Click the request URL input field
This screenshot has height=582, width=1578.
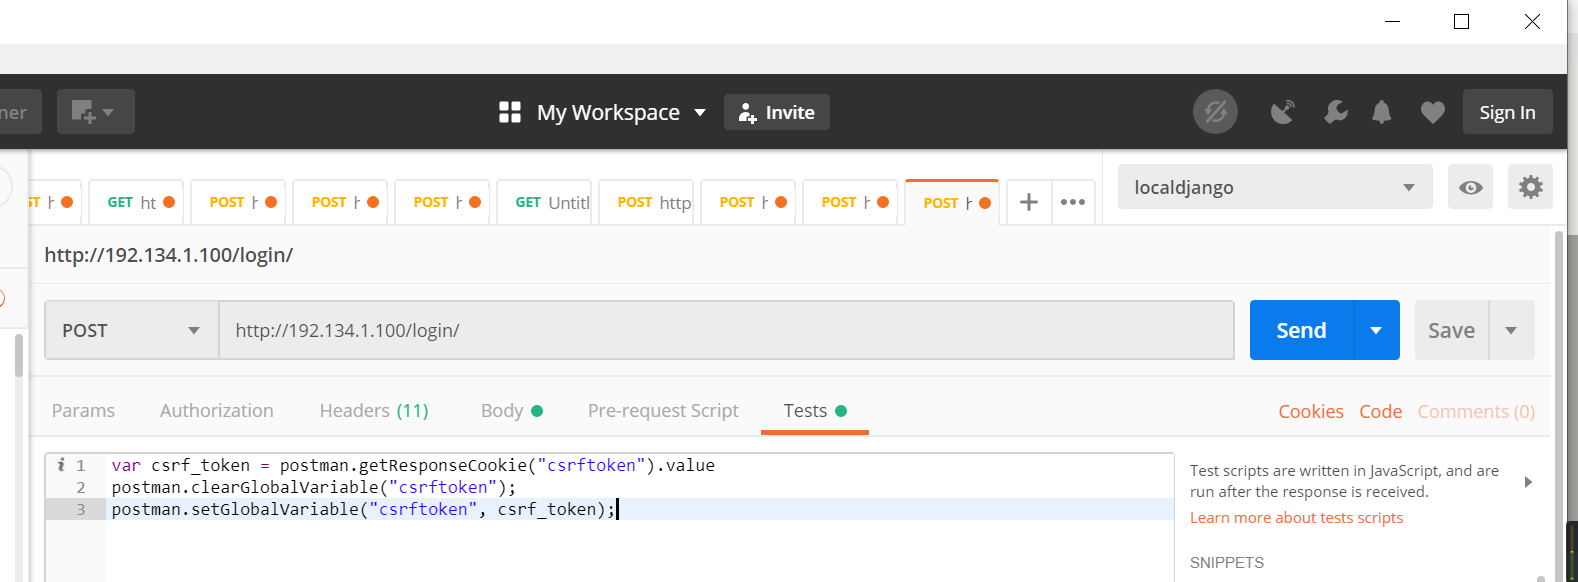726,330
